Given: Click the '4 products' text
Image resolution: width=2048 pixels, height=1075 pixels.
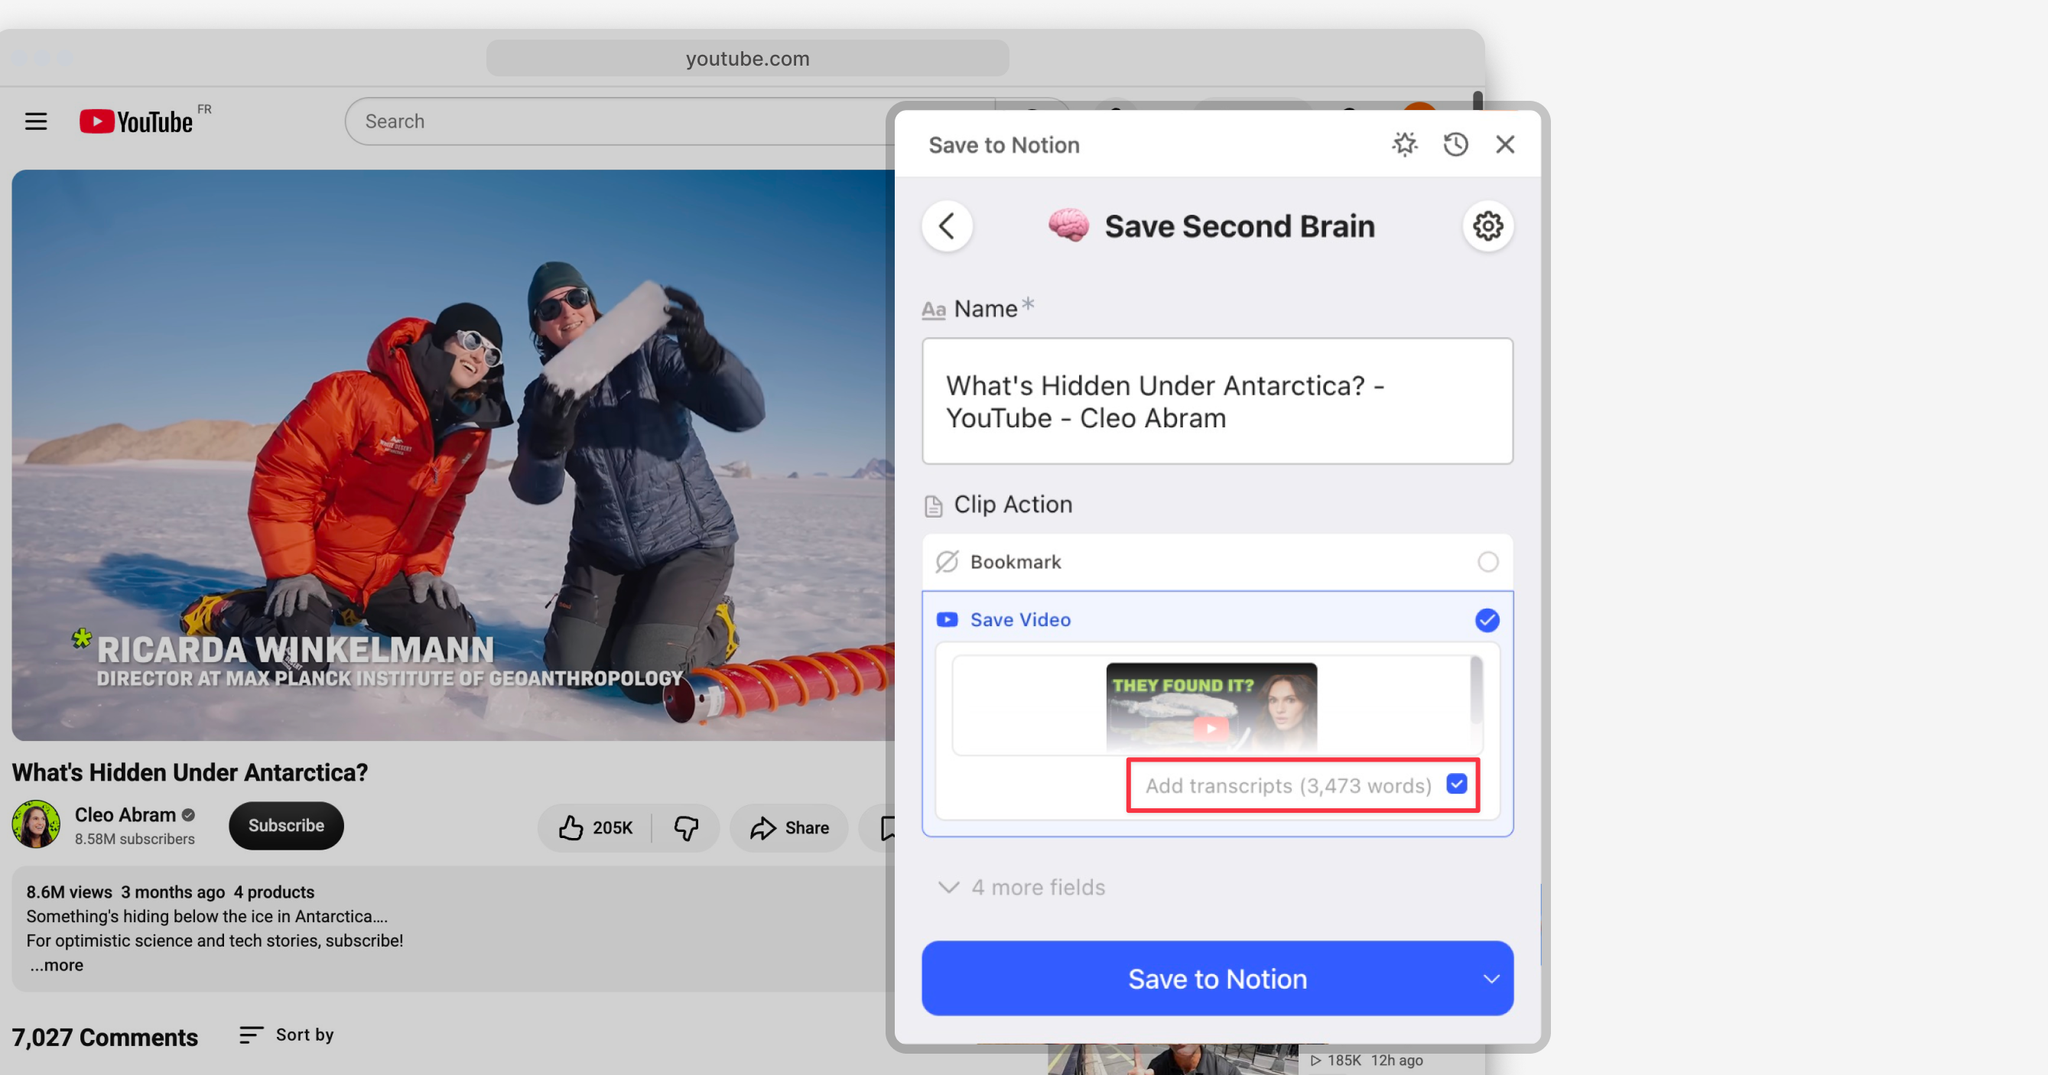Looking at the screenshot, I should click(x=274, y=892).
